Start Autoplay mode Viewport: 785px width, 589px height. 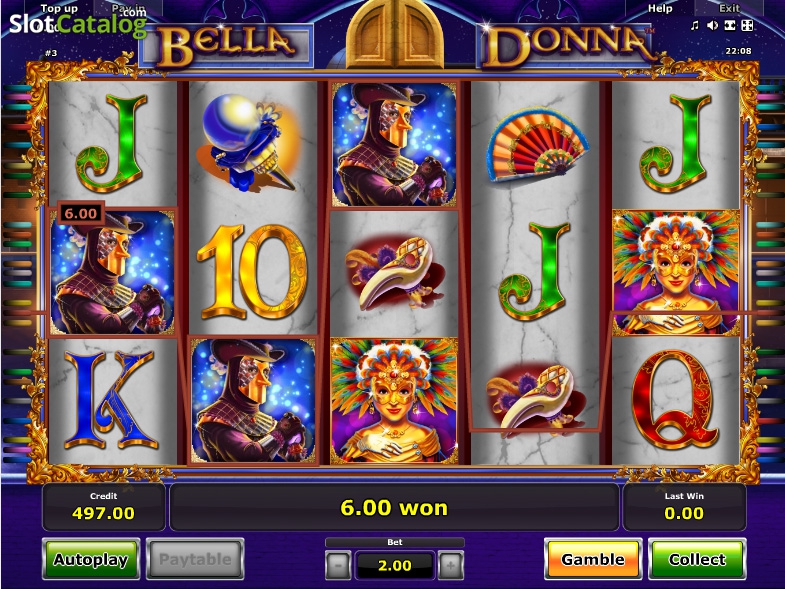(91, 559)
